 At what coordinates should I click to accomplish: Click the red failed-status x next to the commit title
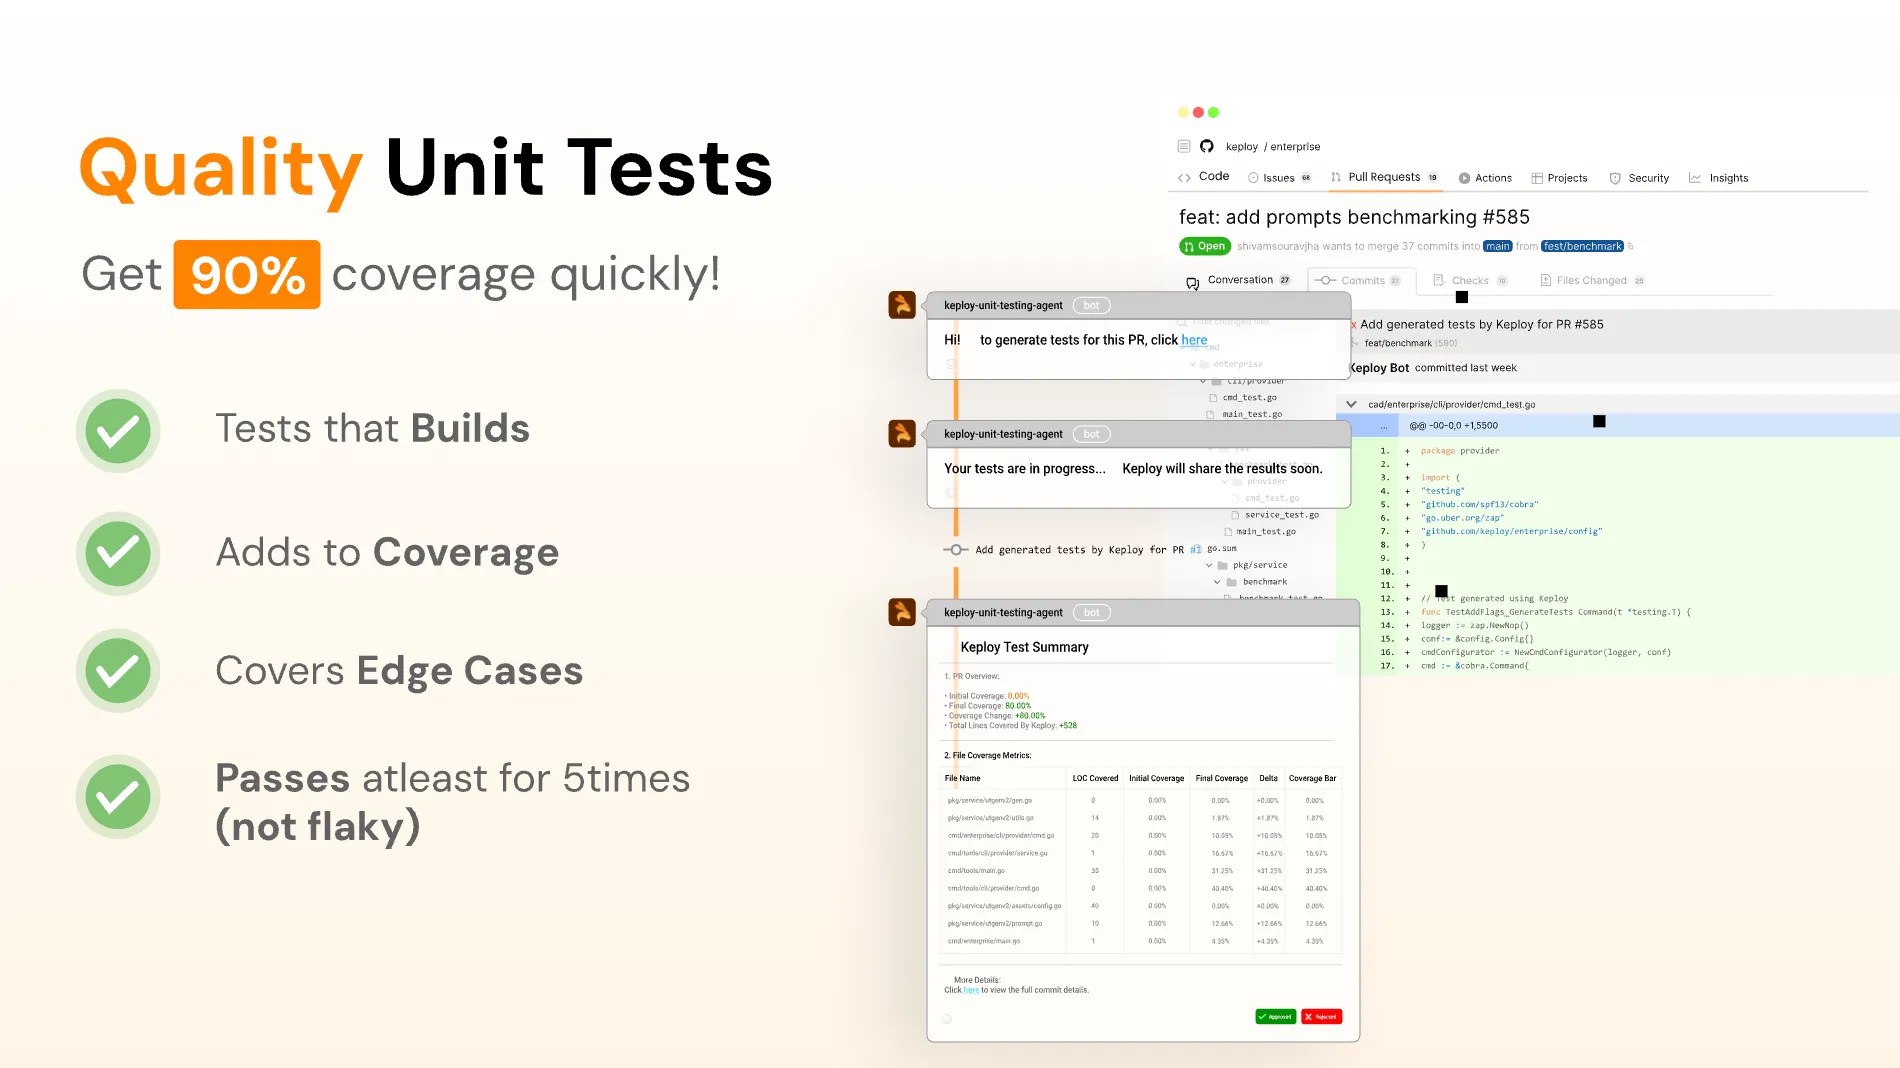click(1353, 325)
